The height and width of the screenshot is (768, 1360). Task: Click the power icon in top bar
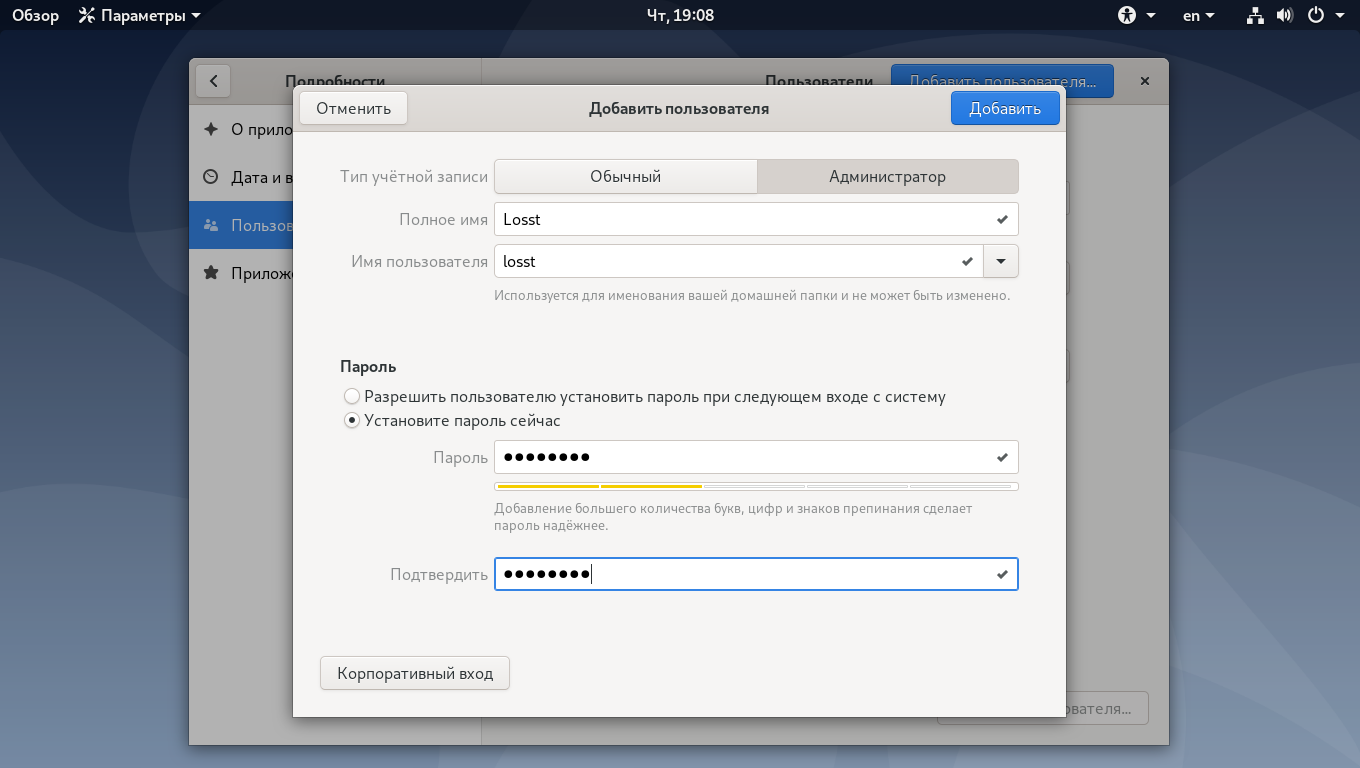tap(1316, 15)
